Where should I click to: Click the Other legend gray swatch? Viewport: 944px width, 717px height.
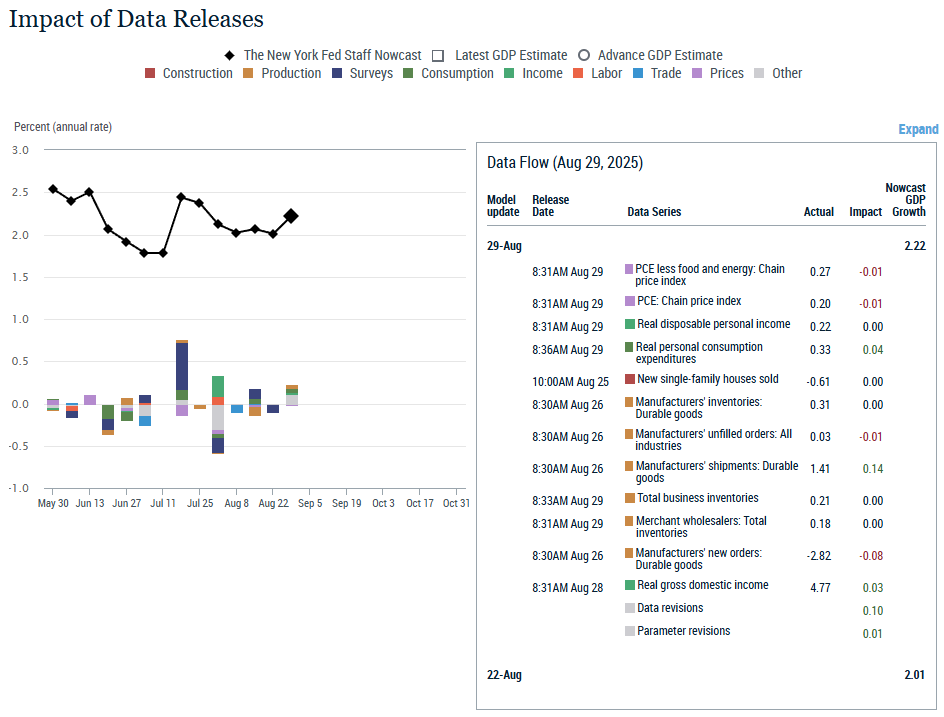[x=760, y=73]
